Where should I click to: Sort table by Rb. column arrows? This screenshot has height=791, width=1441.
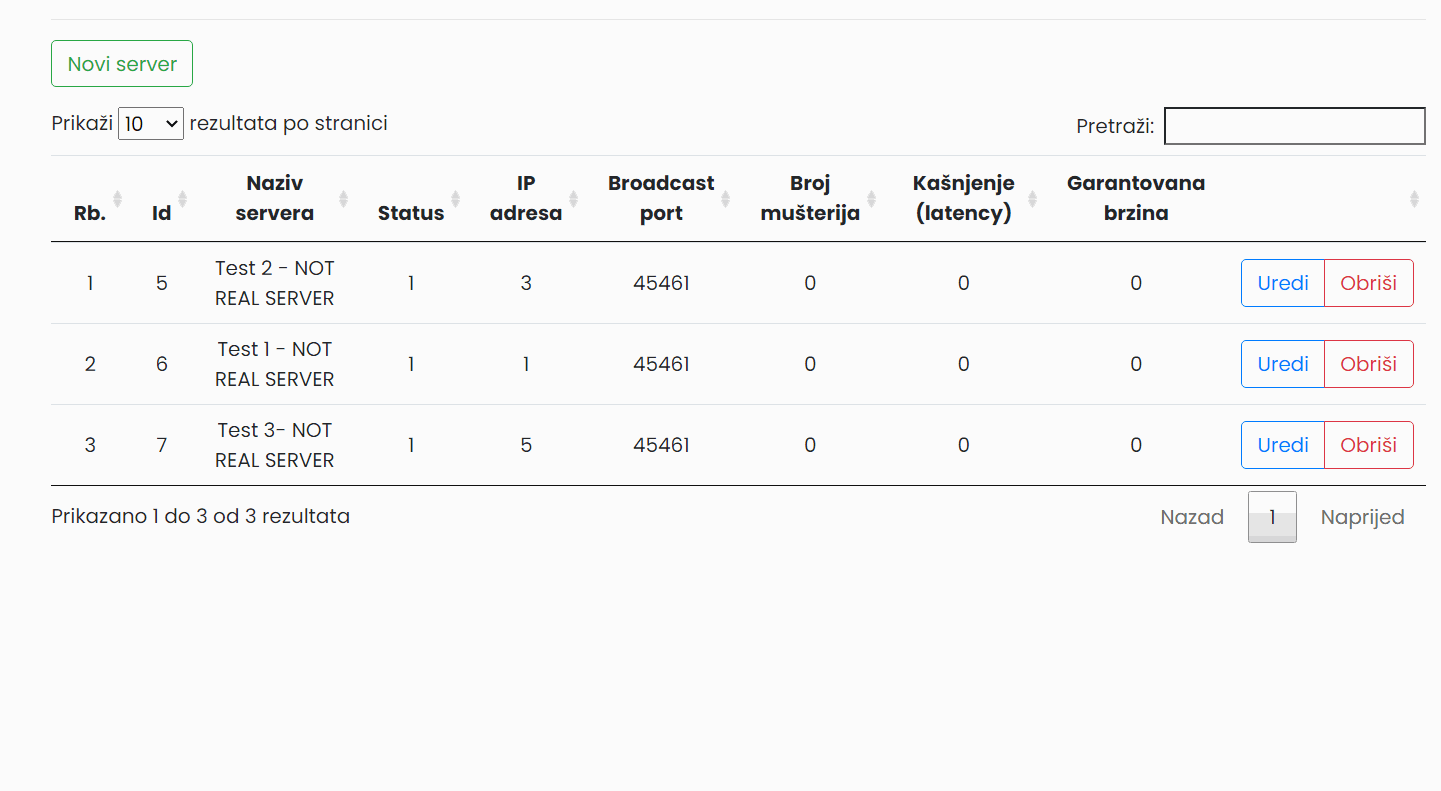(117, 198)
